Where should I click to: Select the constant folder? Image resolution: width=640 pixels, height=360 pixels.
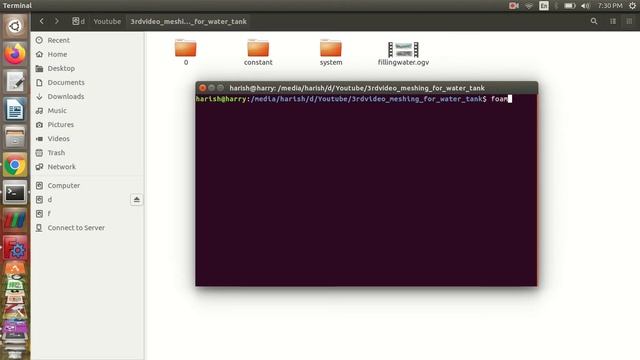tap(258, 52)
